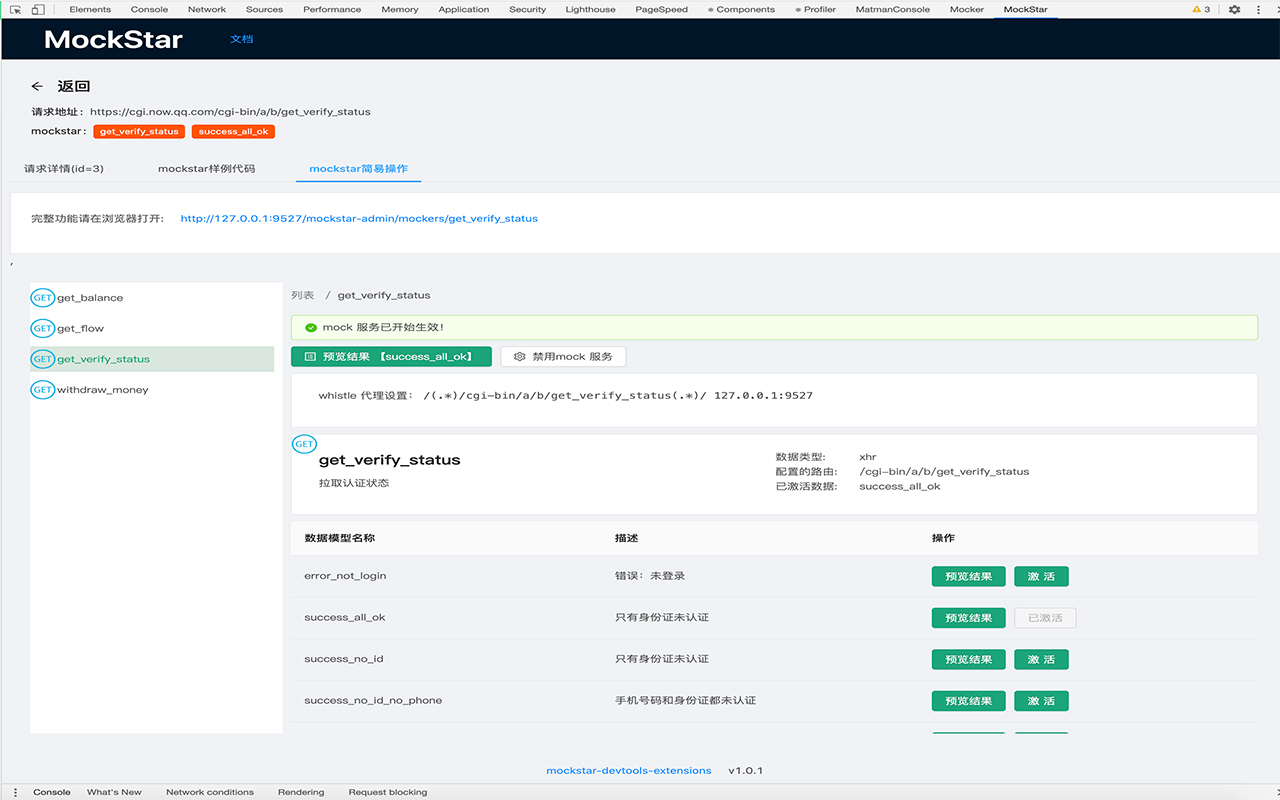Viewport: 1280px width, 800px height.
Task: Activate the error_not_login data model
Action: click(x=1041, y=576)
